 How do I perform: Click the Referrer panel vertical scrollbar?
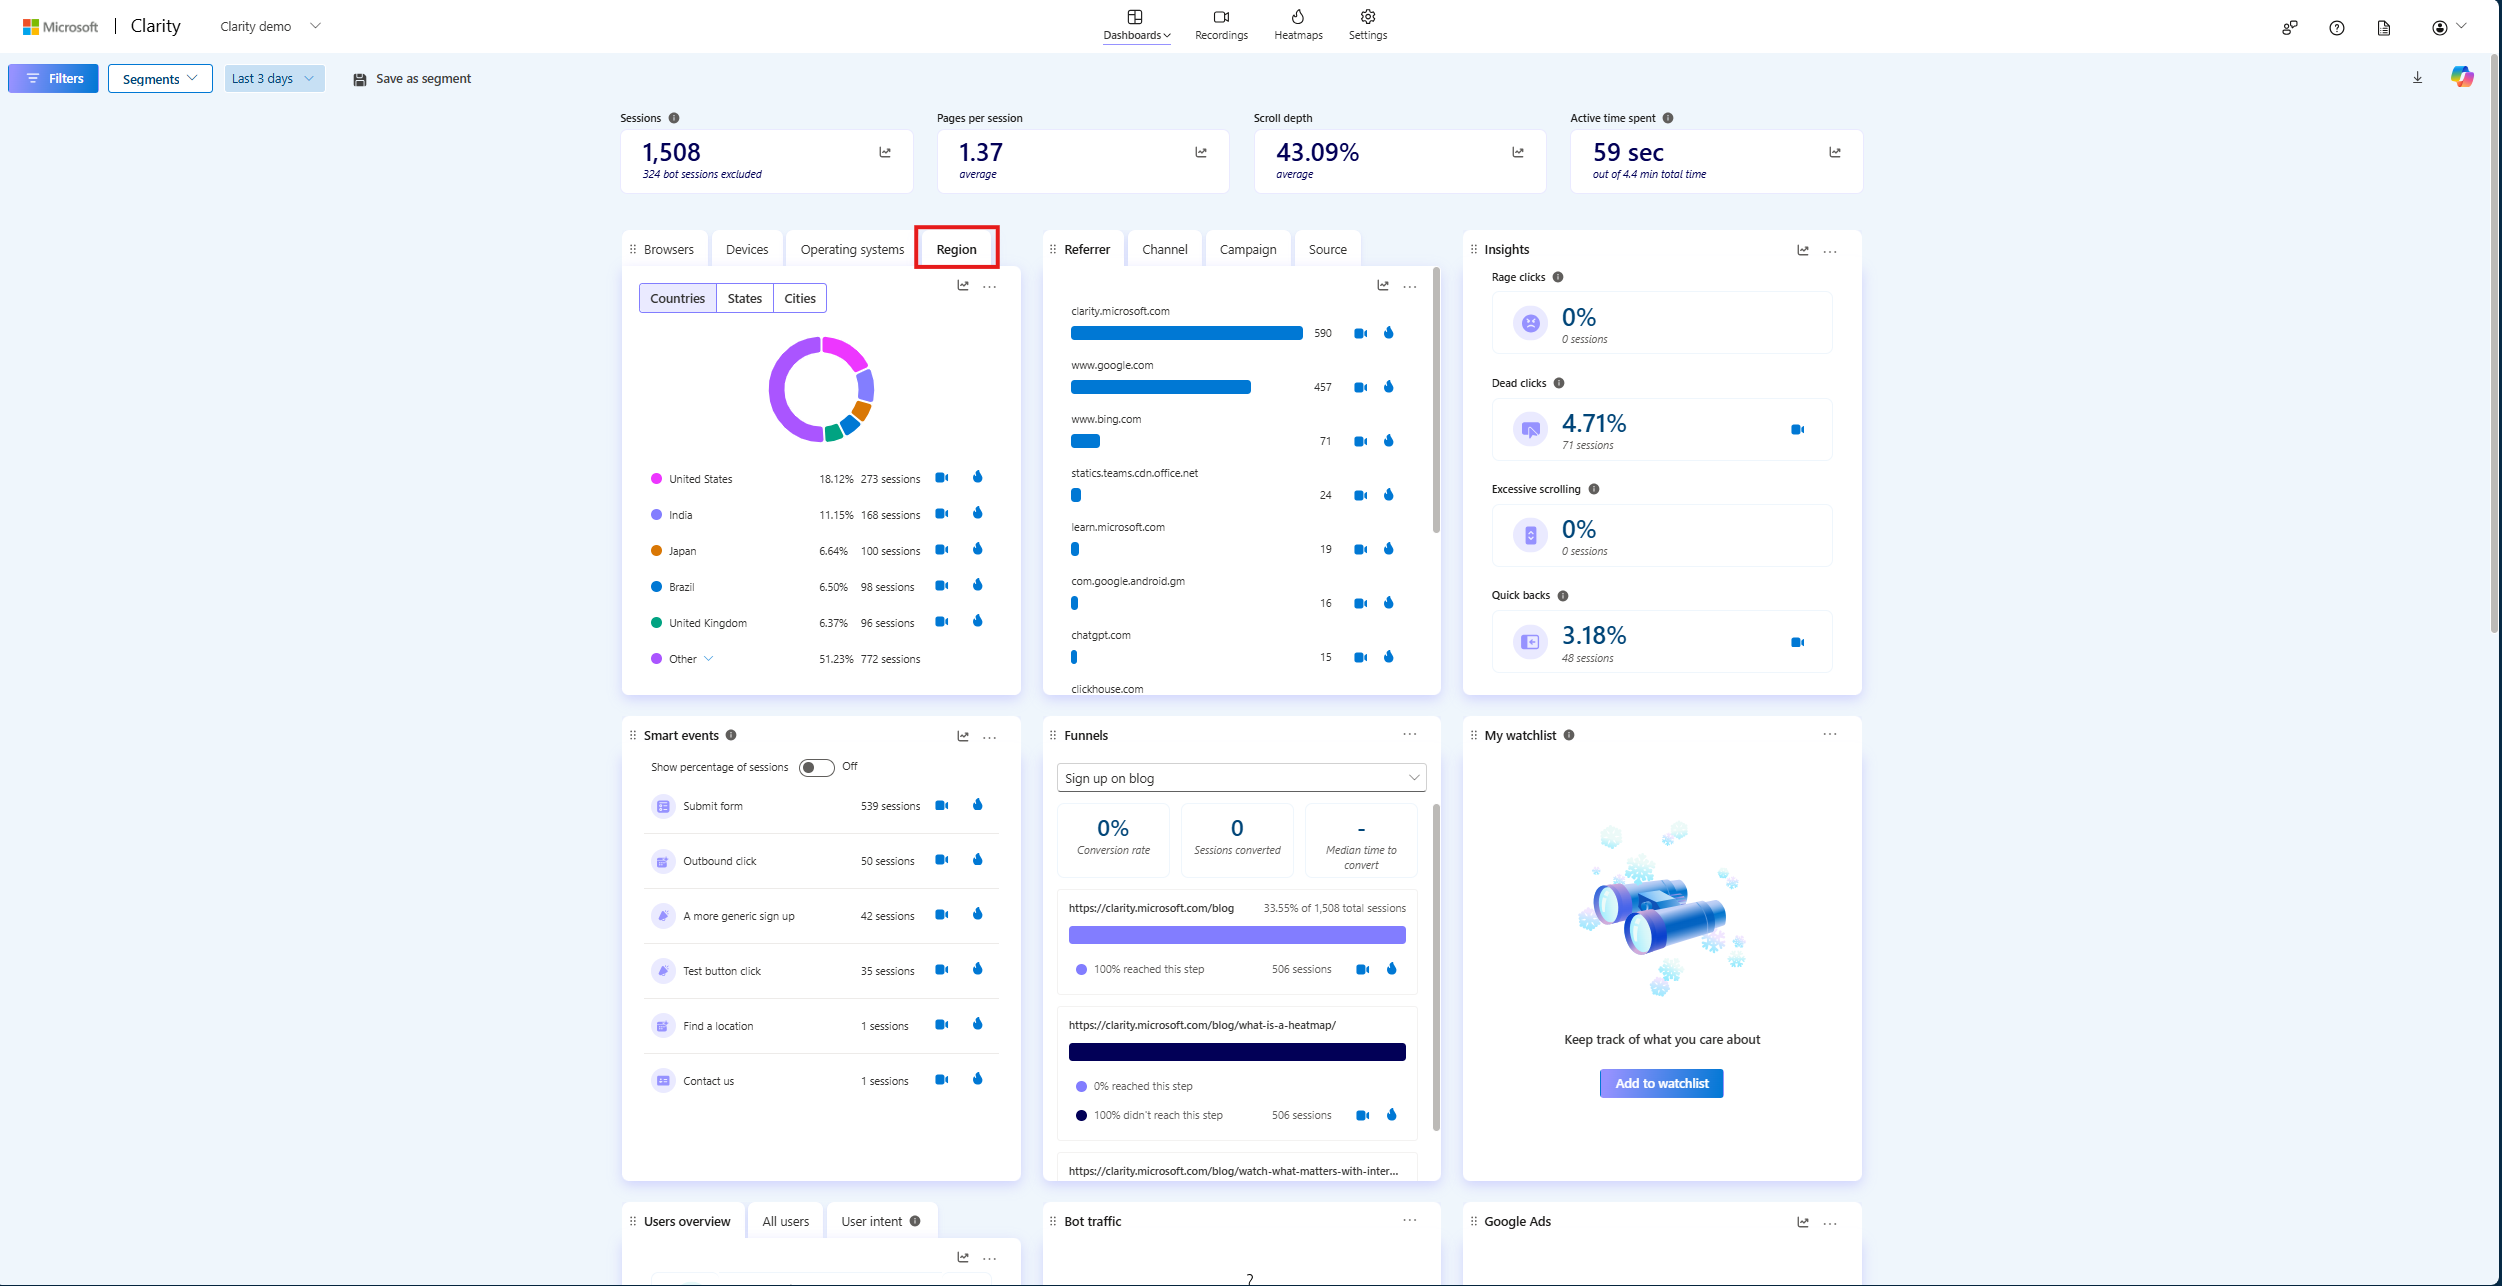pyautogui.click(x=1436, y=400)
